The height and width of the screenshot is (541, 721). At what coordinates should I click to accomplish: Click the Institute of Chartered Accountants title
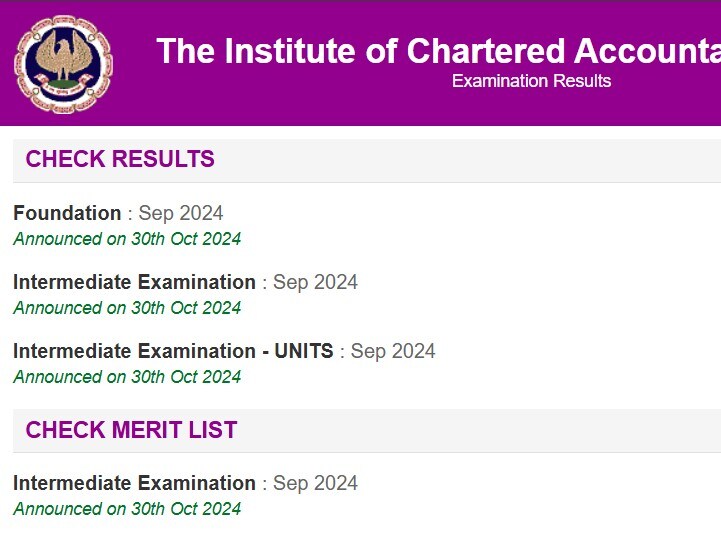click(438, 51)
